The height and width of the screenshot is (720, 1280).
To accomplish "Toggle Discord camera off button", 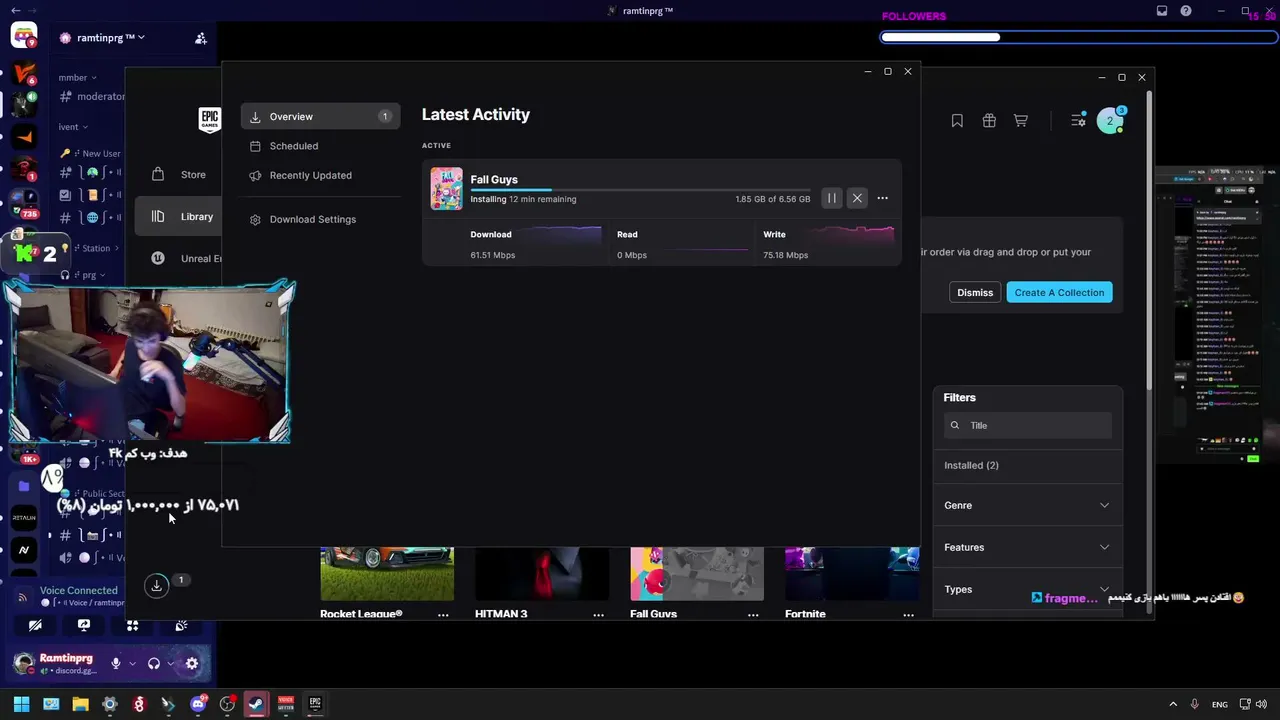I will click(x=35, y=626).
